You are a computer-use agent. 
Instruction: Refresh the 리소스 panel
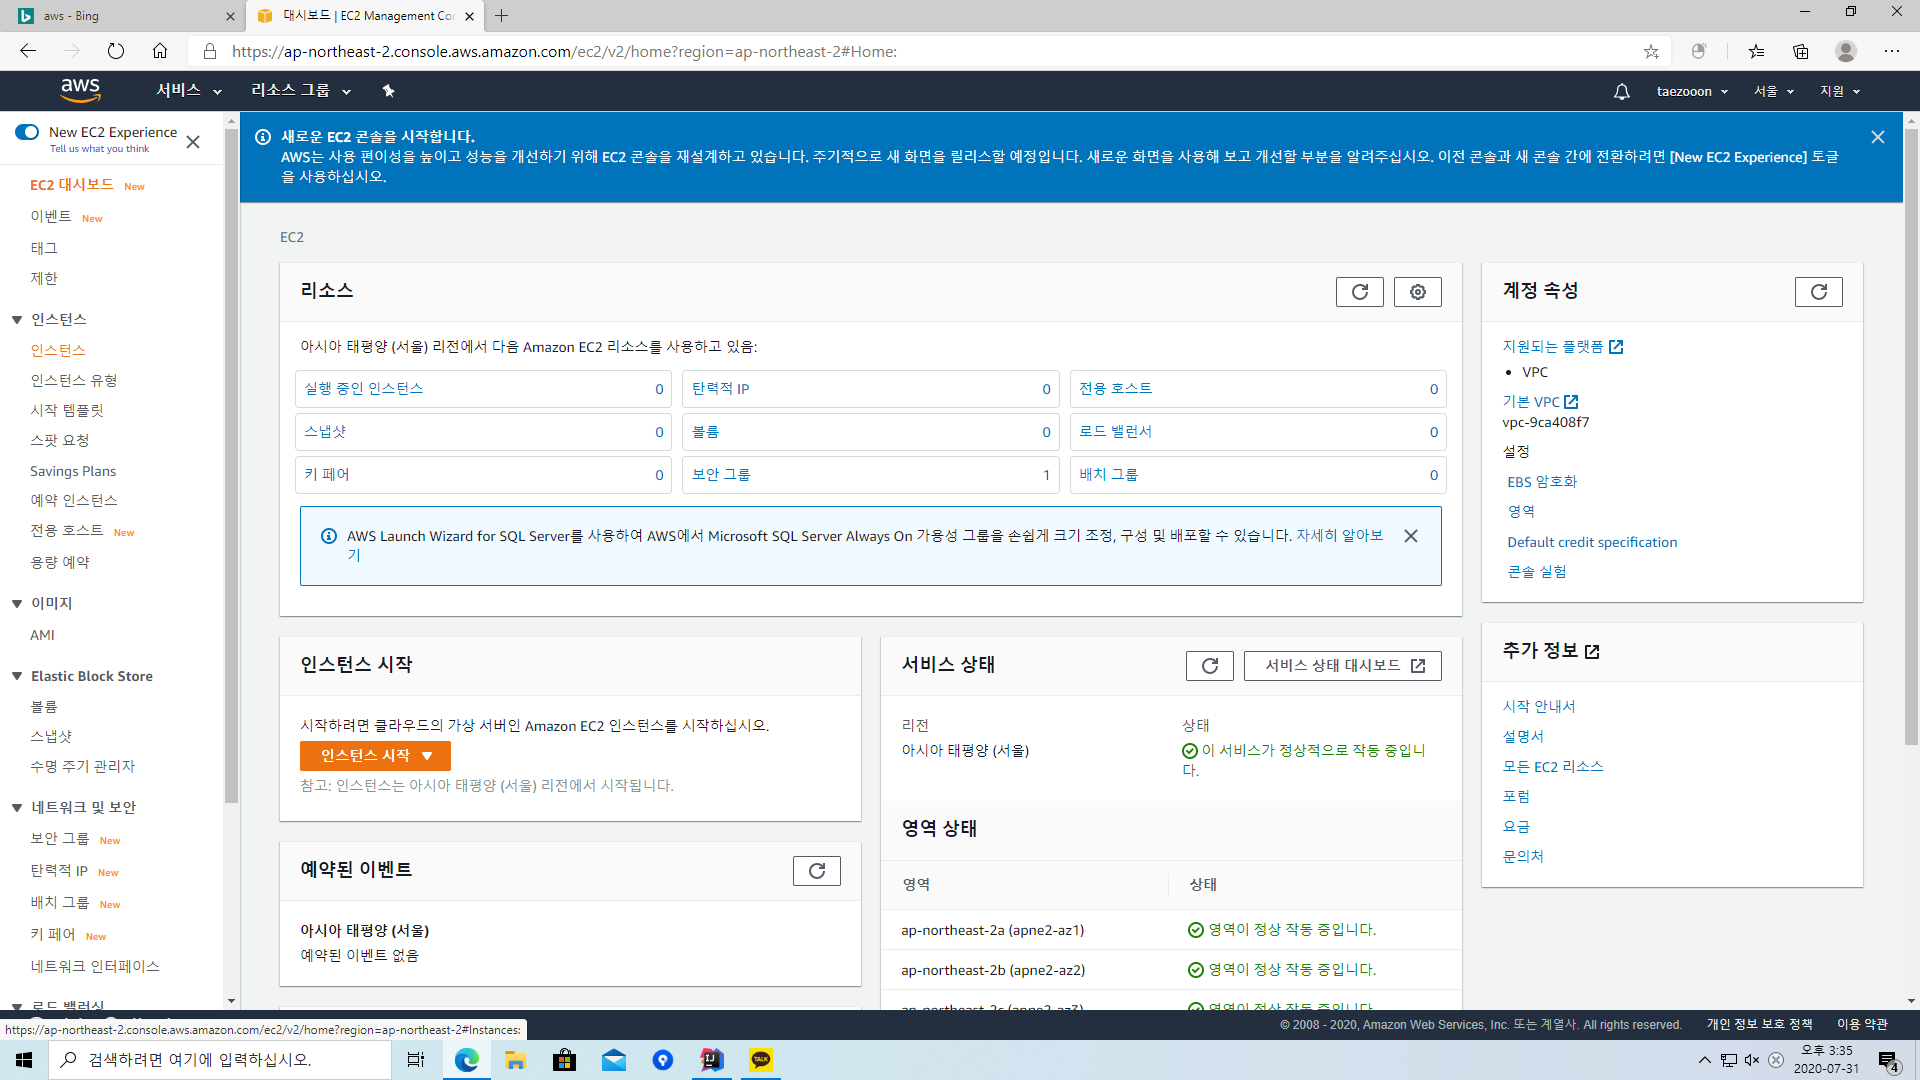click(x=1359, y=292)
